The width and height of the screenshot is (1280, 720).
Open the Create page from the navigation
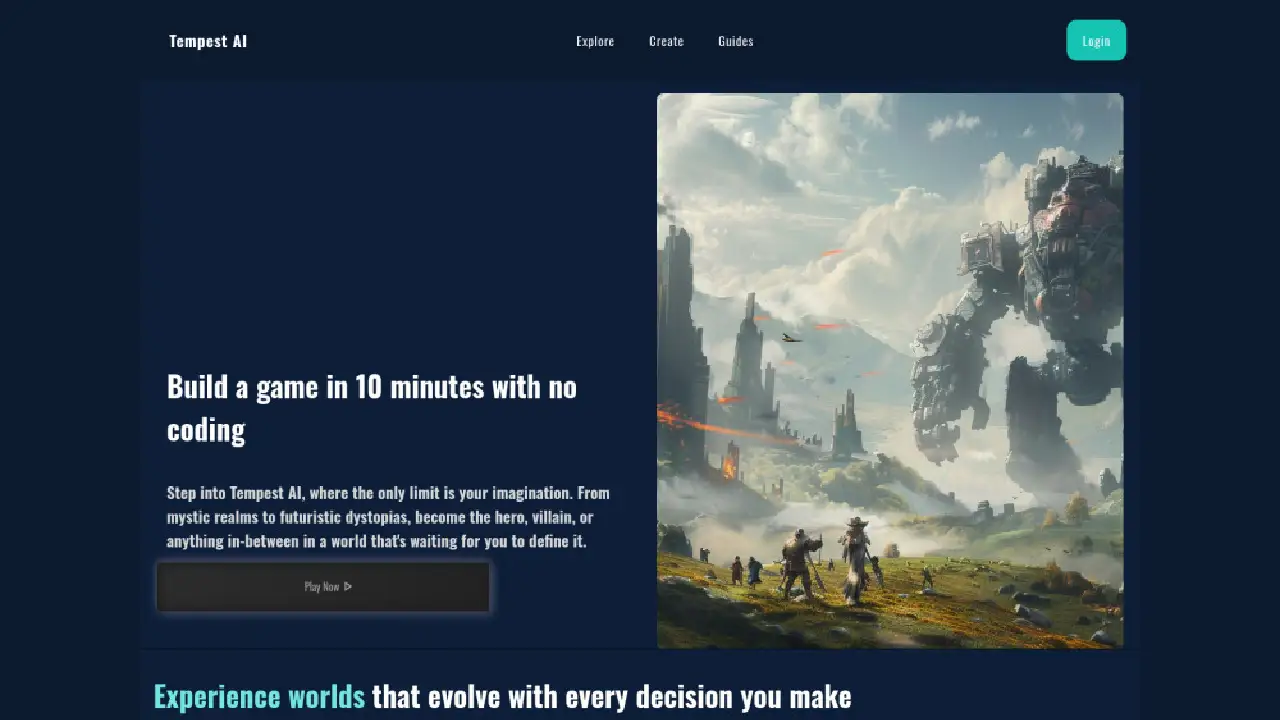pos(666,41)
